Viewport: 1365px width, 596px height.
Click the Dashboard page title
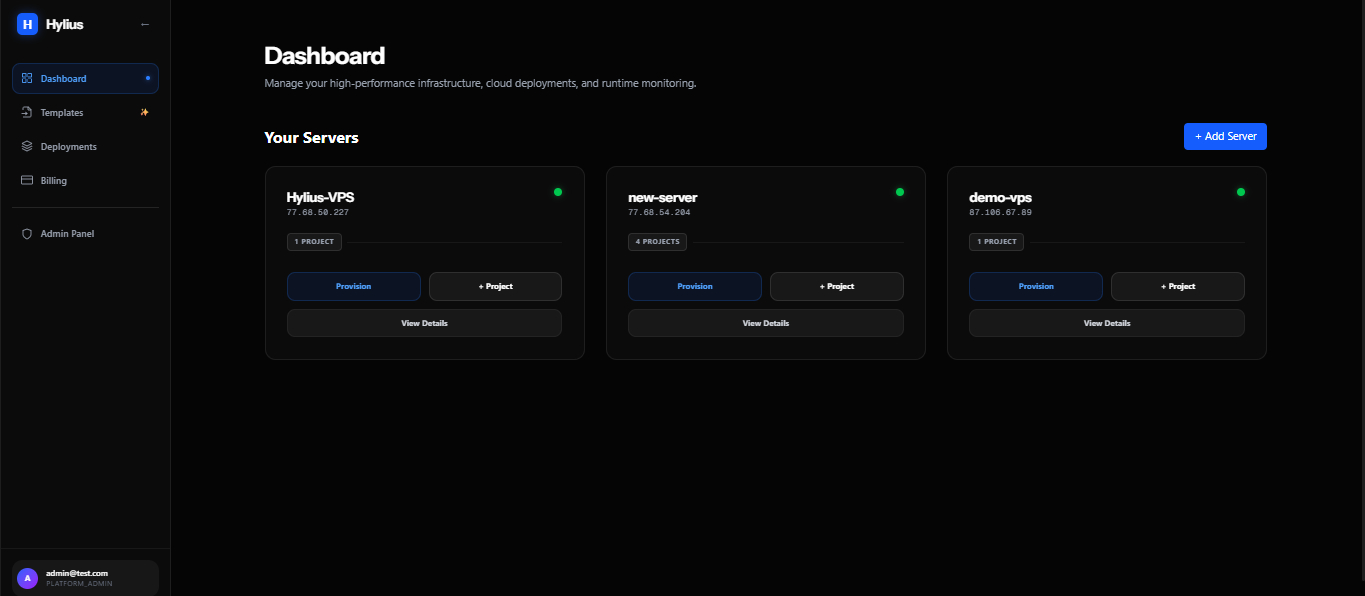[x=324, y=55]
